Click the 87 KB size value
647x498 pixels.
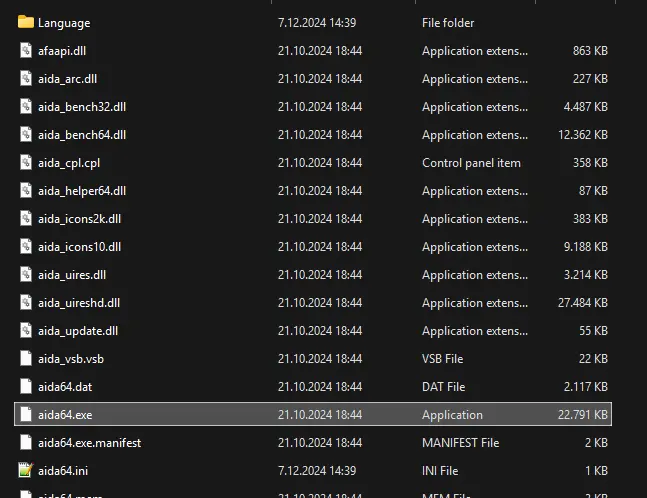click(x=593, y=191)
